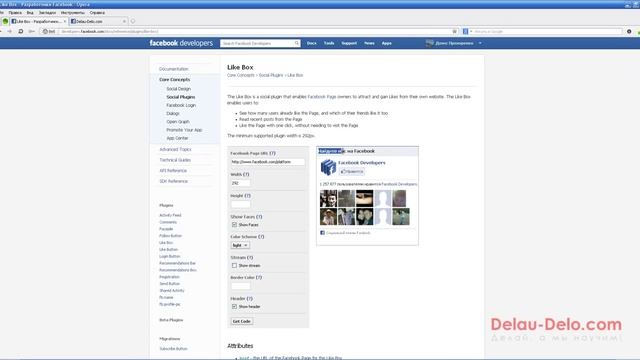
Task: Reload the page with the refresh icon
Action: (20, 31)
